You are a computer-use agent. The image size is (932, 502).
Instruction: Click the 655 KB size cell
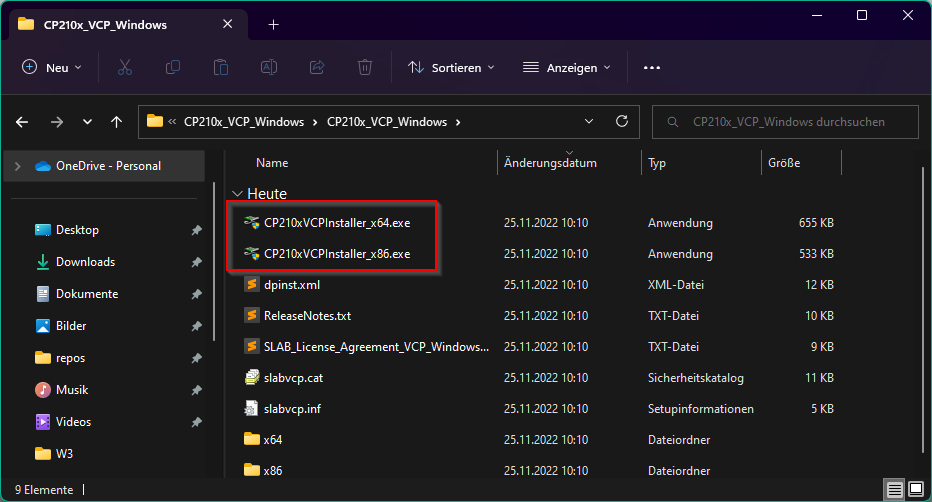(816, 223)
